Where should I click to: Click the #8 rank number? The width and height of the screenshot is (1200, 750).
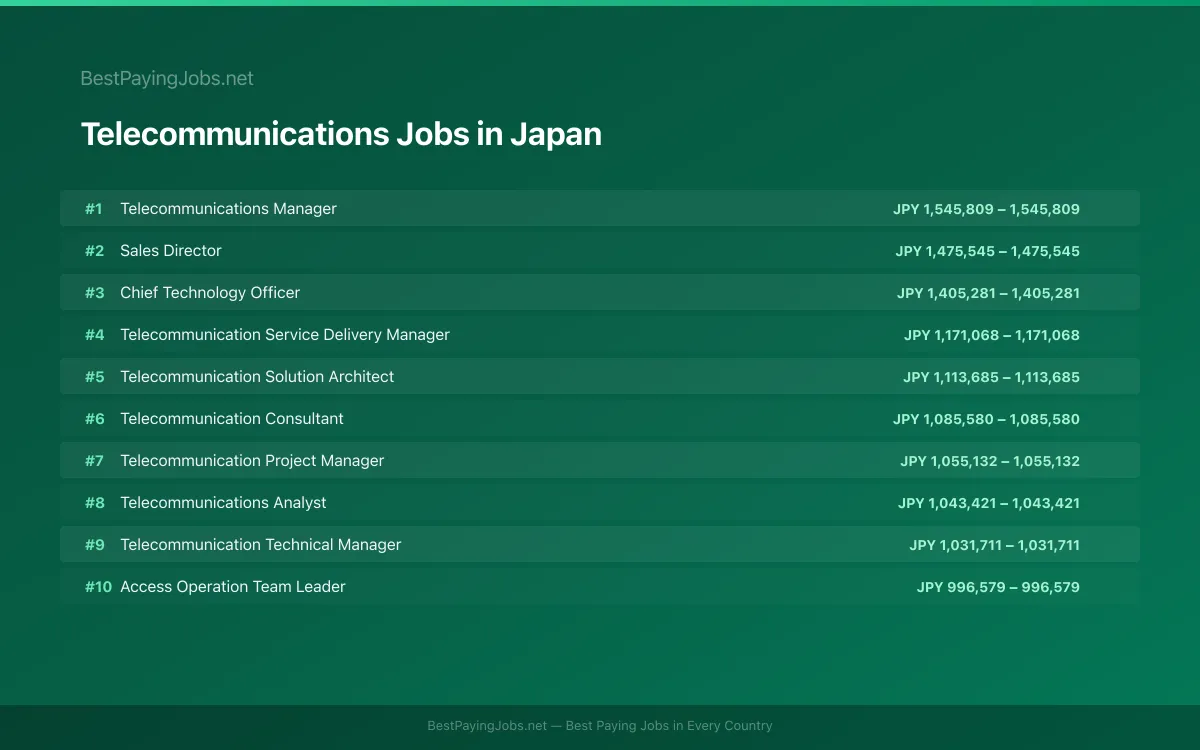tap(94, 503)
